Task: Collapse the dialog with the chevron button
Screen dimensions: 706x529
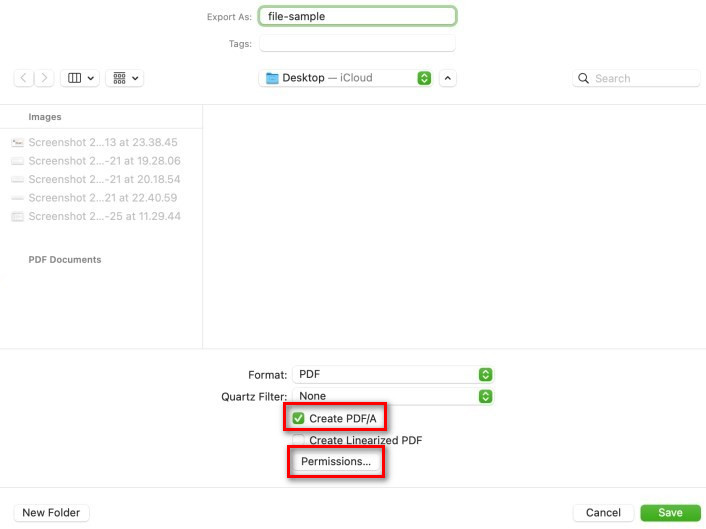Action: coord(448,78)
